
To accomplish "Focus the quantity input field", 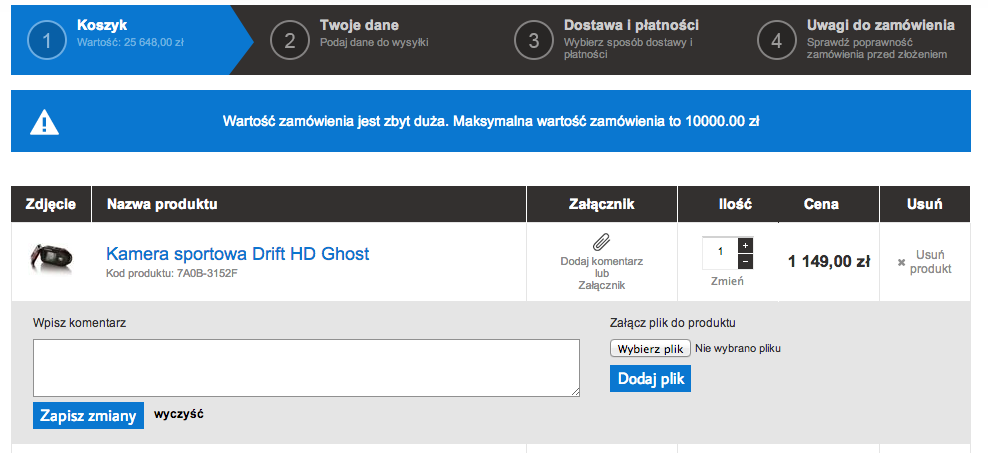I will (x=720, y=253).
